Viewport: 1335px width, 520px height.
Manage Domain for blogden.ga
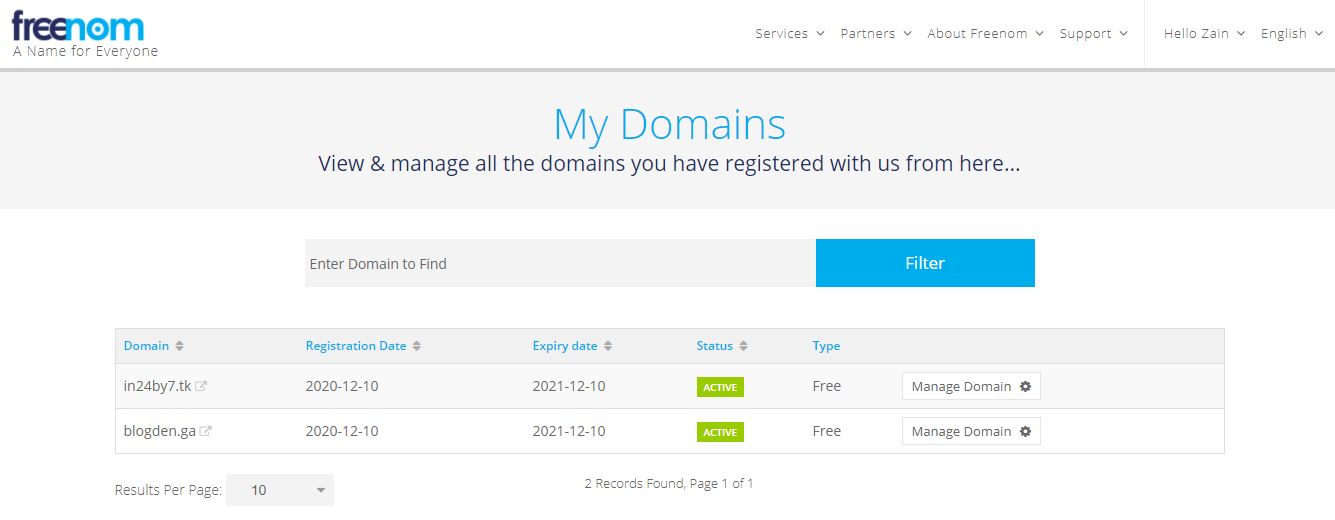click(971, 431)
